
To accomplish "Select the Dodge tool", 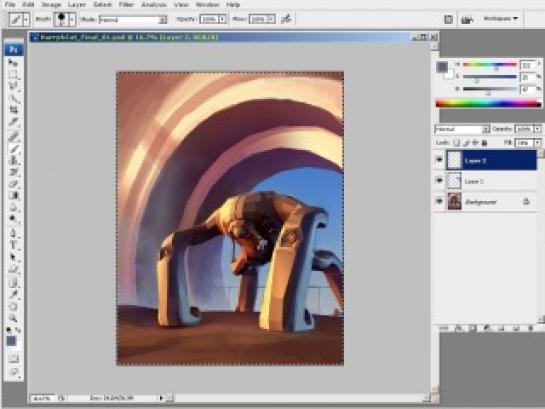I will click(13, 219).
